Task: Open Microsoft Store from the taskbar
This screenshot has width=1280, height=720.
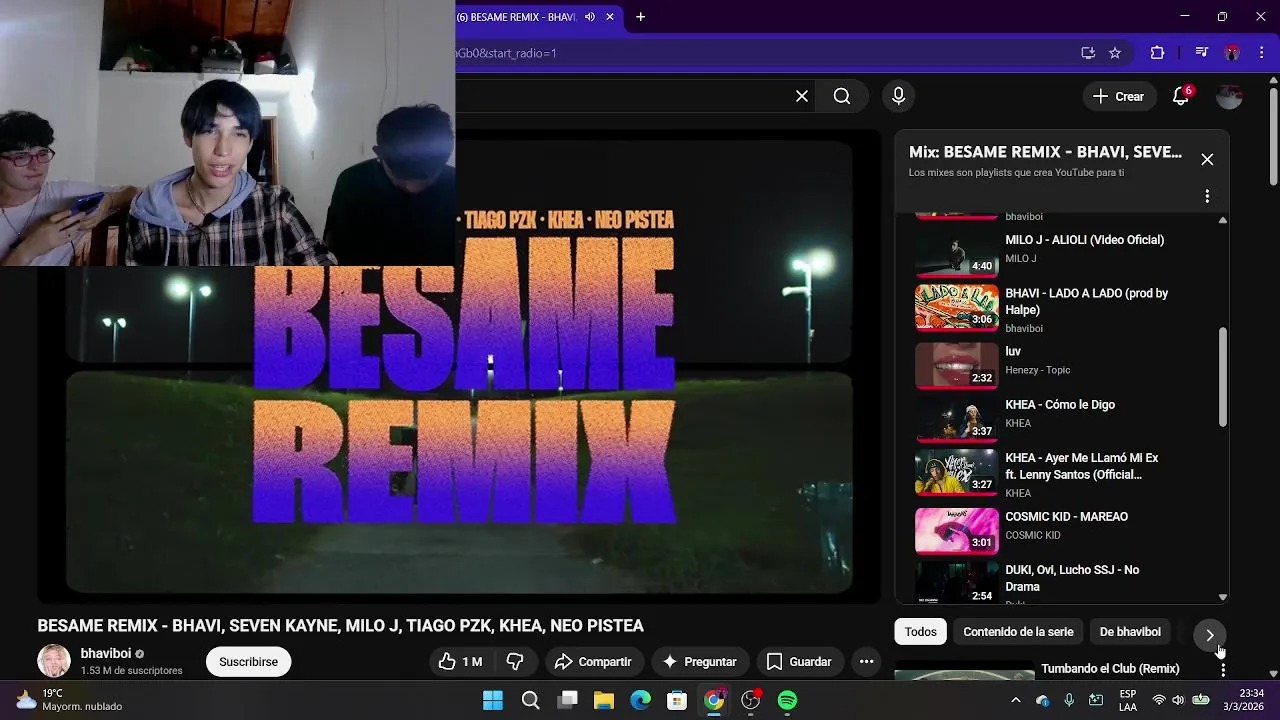Action: 677,701
